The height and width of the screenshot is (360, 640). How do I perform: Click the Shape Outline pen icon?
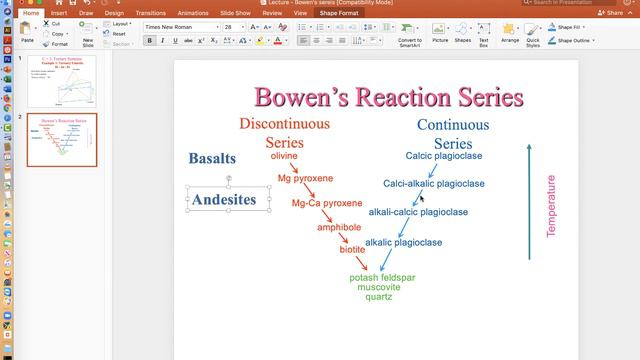(x=552, y=40)
